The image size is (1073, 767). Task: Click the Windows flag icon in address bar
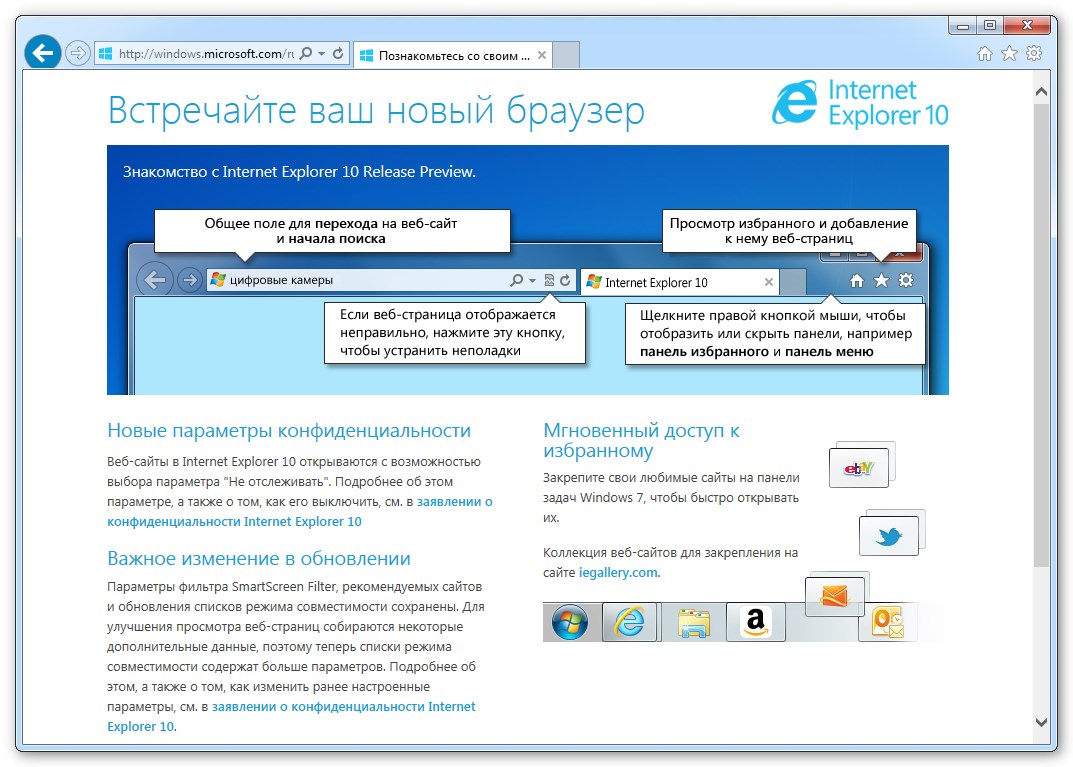coord(105,53)
